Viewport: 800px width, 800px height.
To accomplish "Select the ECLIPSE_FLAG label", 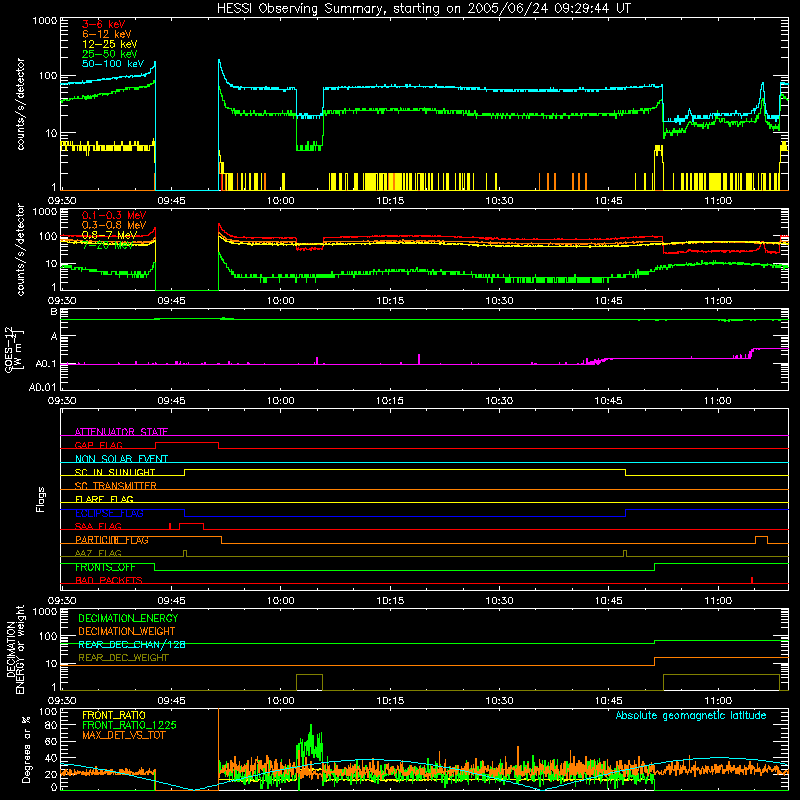I will tap(109, 513).
